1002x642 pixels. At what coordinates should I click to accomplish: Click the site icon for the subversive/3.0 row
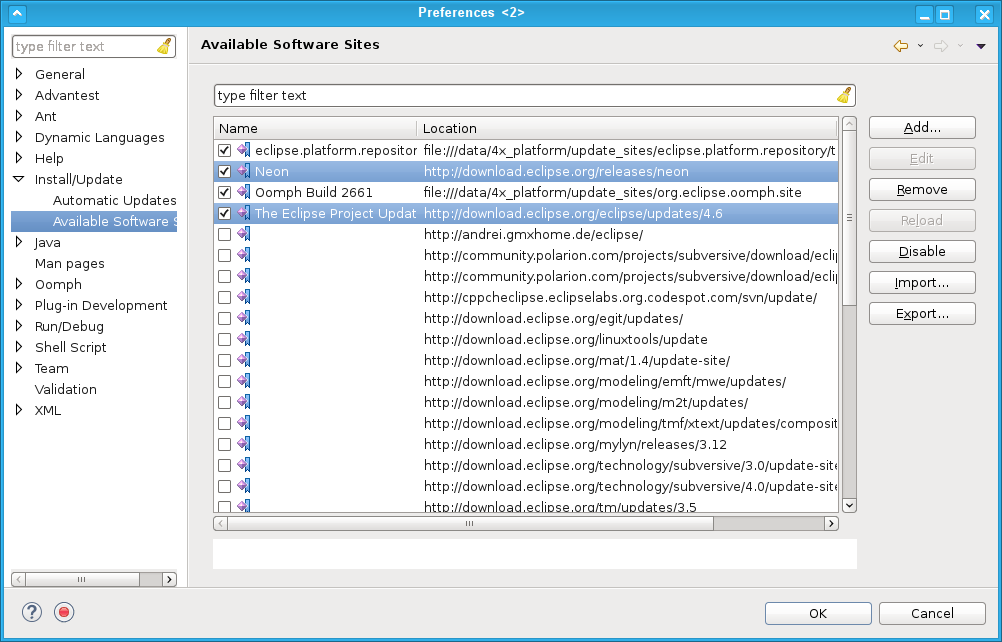point(243,464)
